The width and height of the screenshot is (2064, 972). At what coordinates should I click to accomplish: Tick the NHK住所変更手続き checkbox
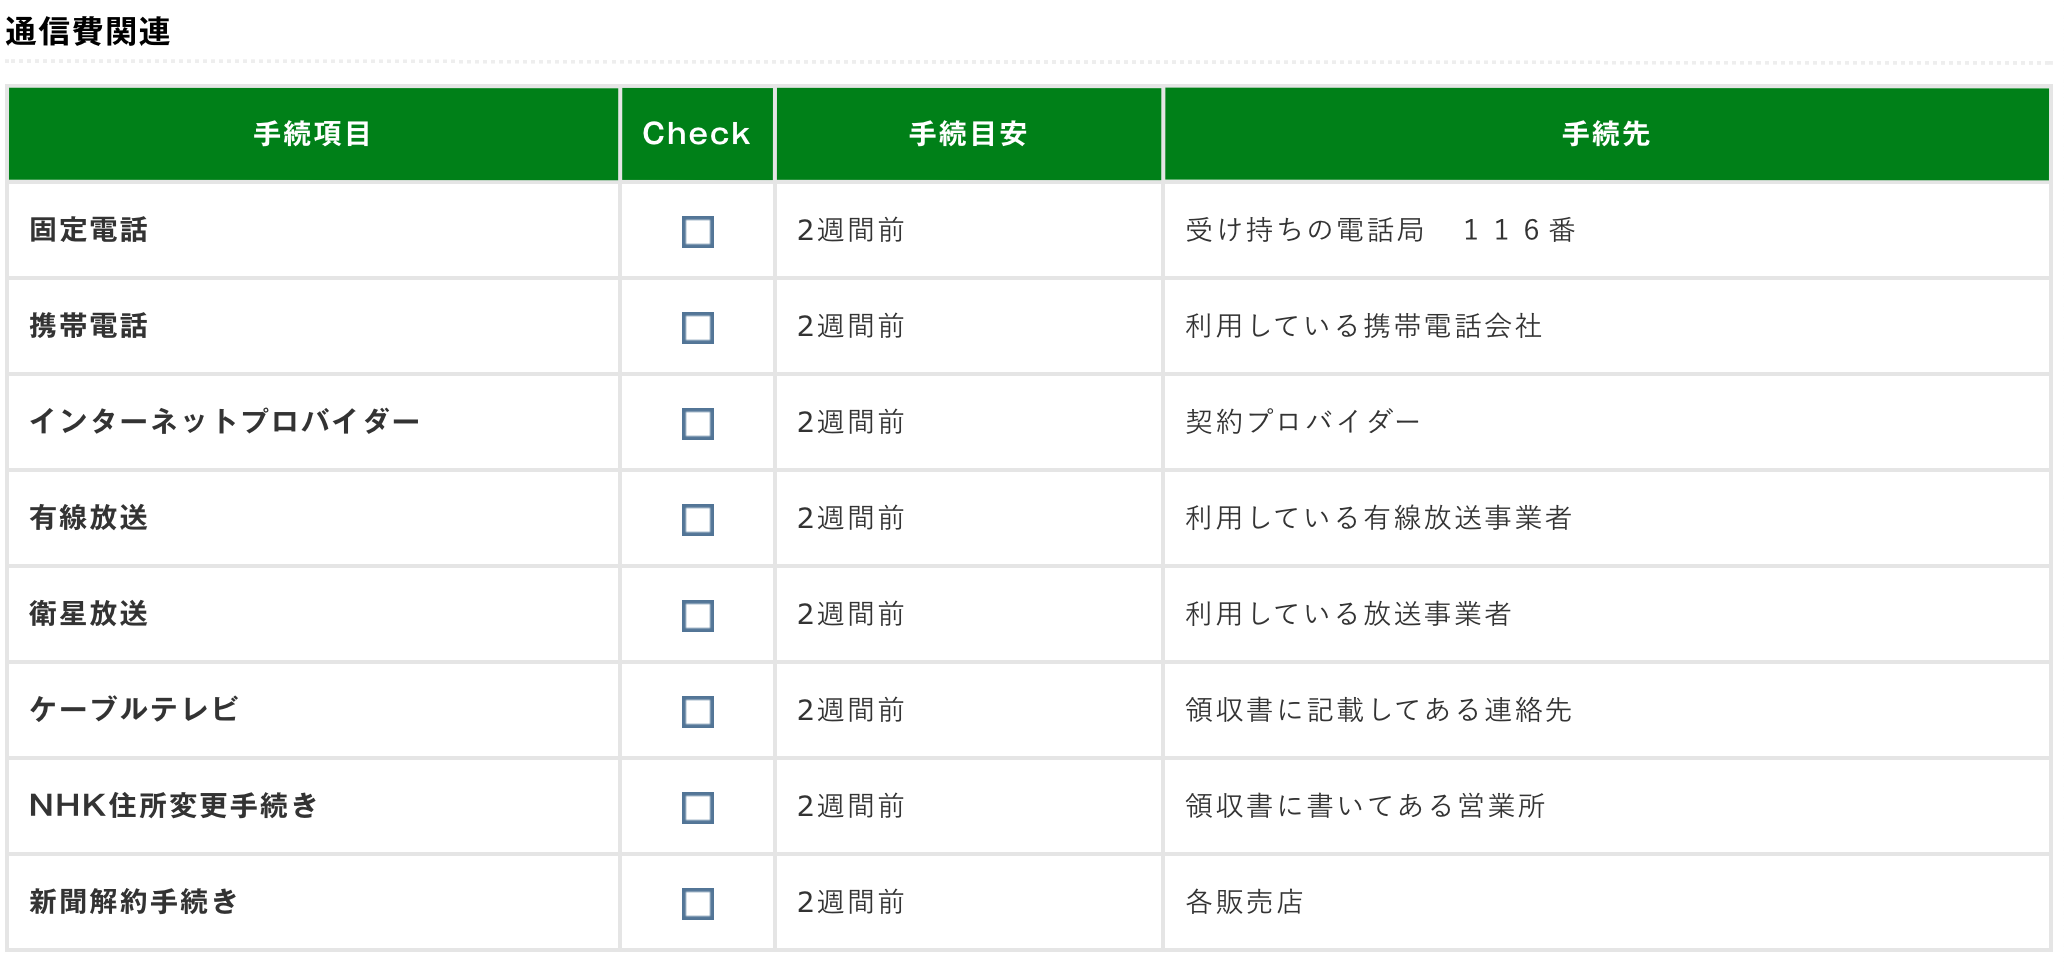coord(697,808)
